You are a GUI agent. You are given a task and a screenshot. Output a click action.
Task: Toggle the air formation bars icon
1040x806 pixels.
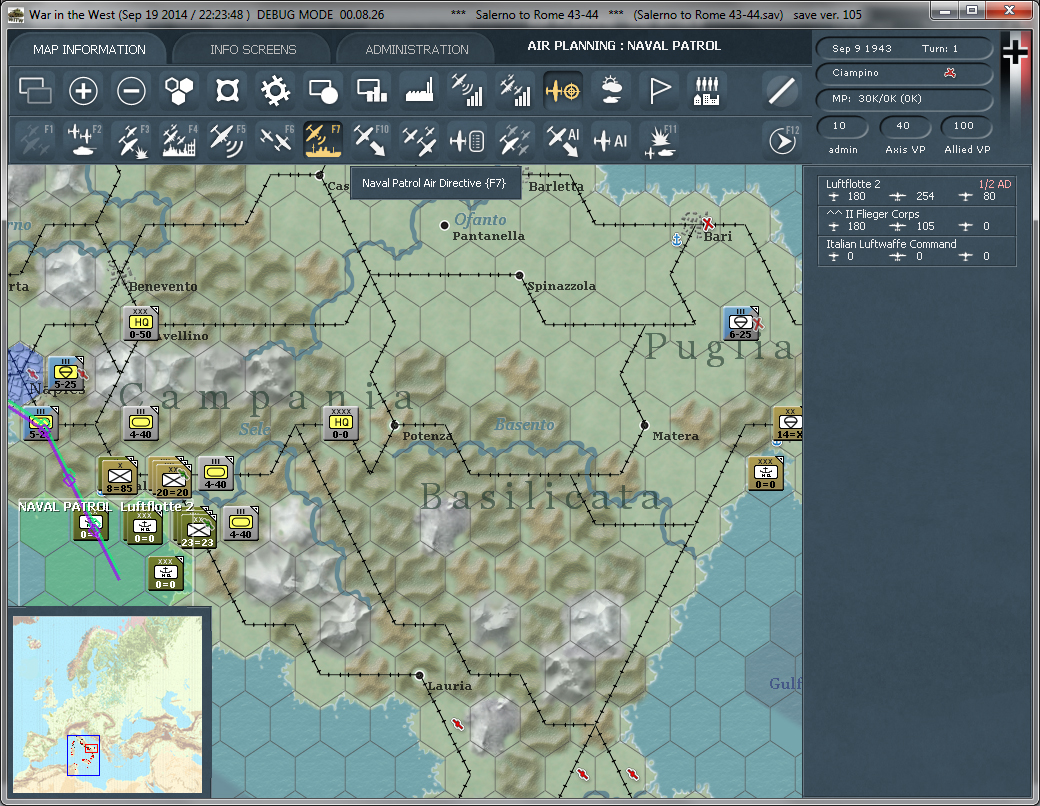515,91
